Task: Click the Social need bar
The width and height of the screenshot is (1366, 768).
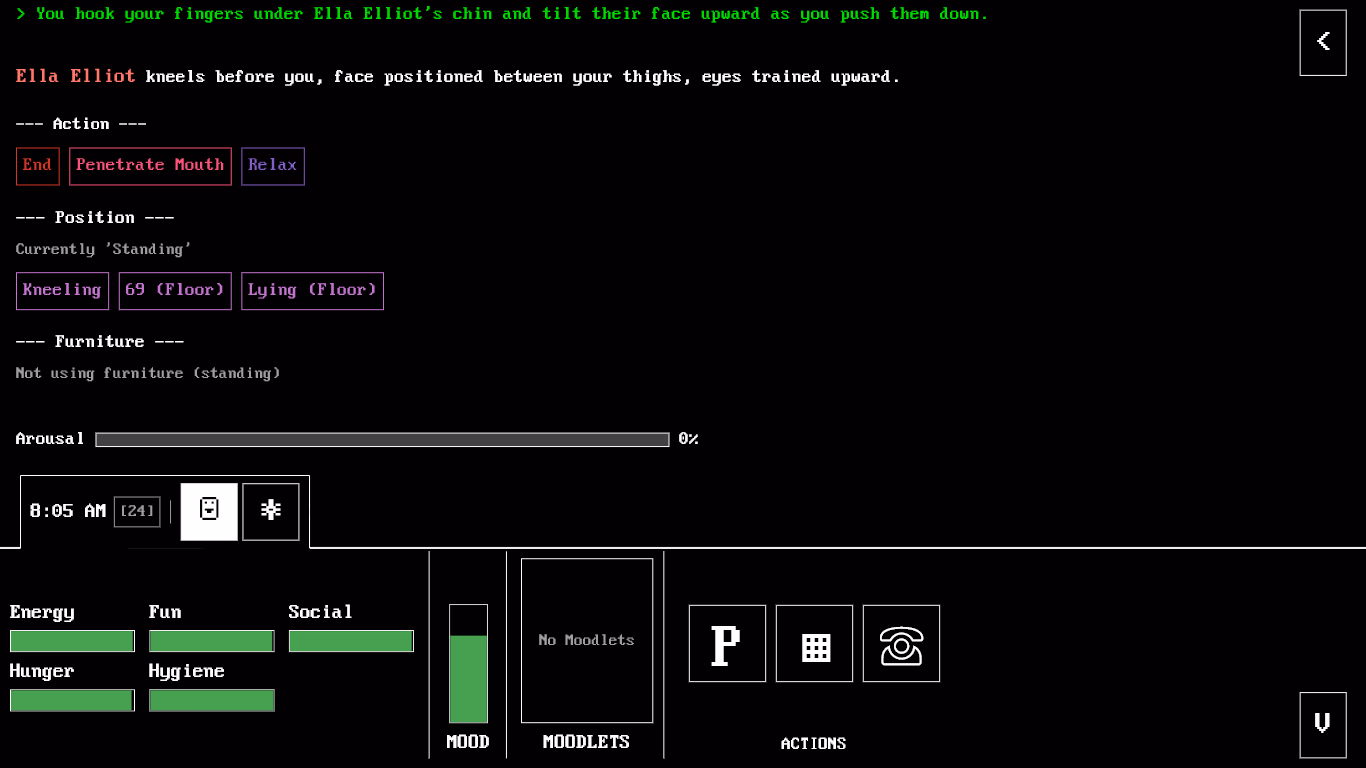Action: pos(351,641)
